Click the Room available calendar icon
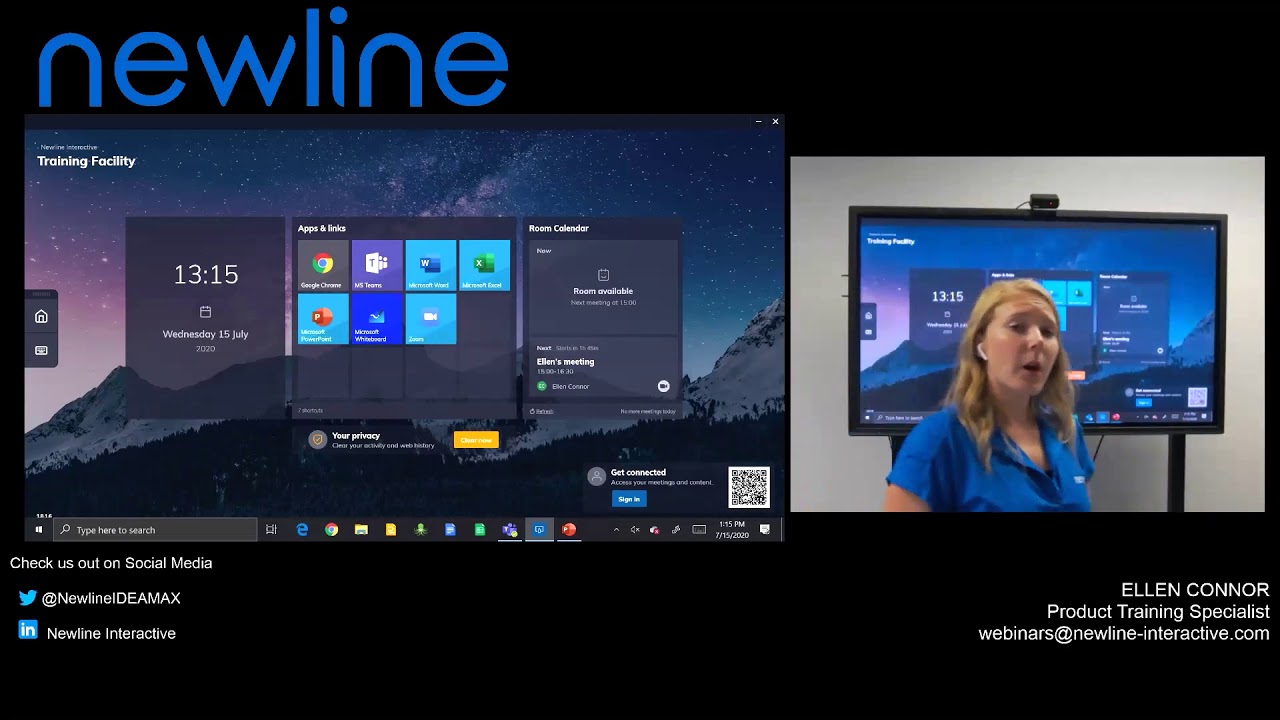 tap(603, 275)
